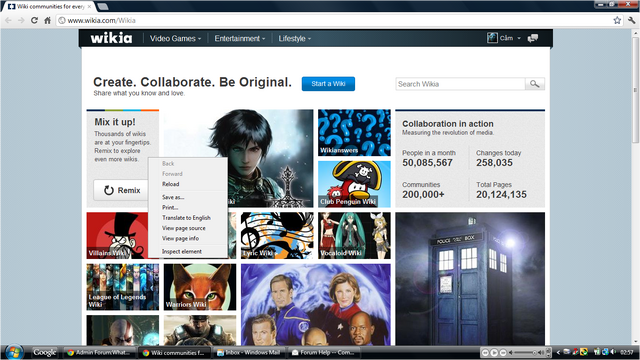Screen dimensions: 640x360
Task: Click the Start a Wiki button
Action: 328,84
